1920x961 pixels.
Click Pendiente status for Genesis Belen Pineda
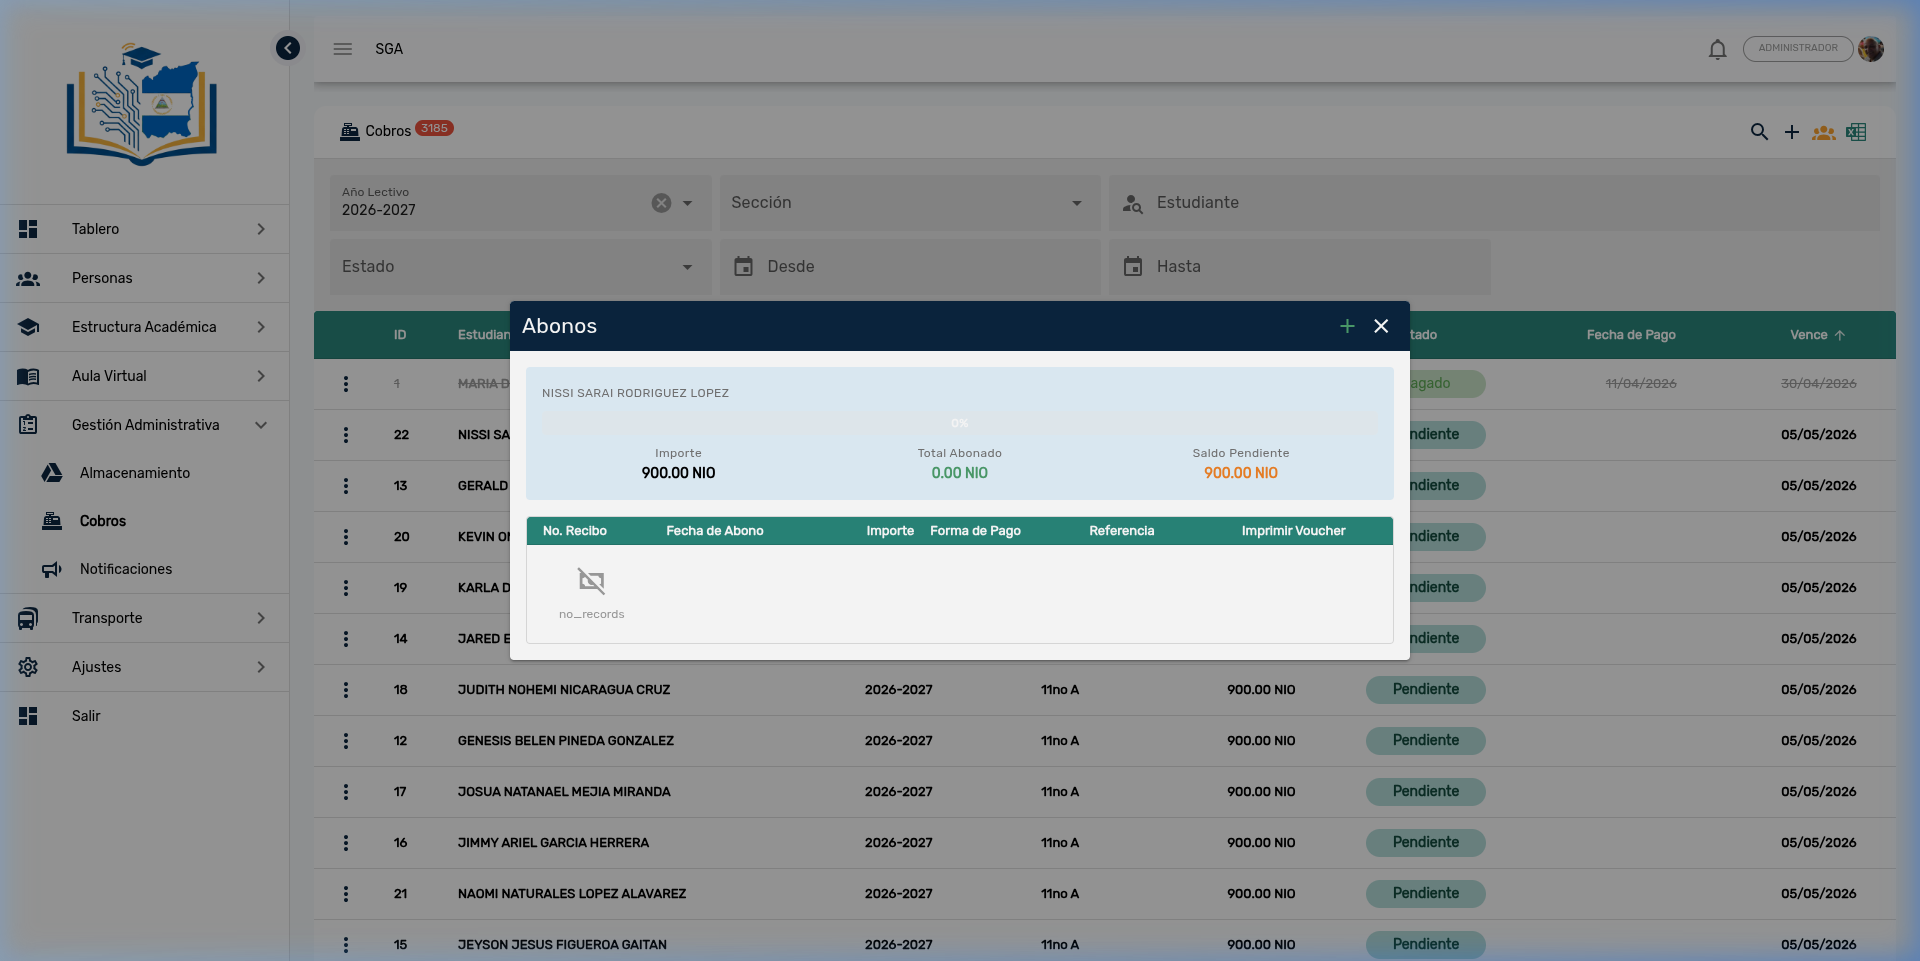[1425, 741]
